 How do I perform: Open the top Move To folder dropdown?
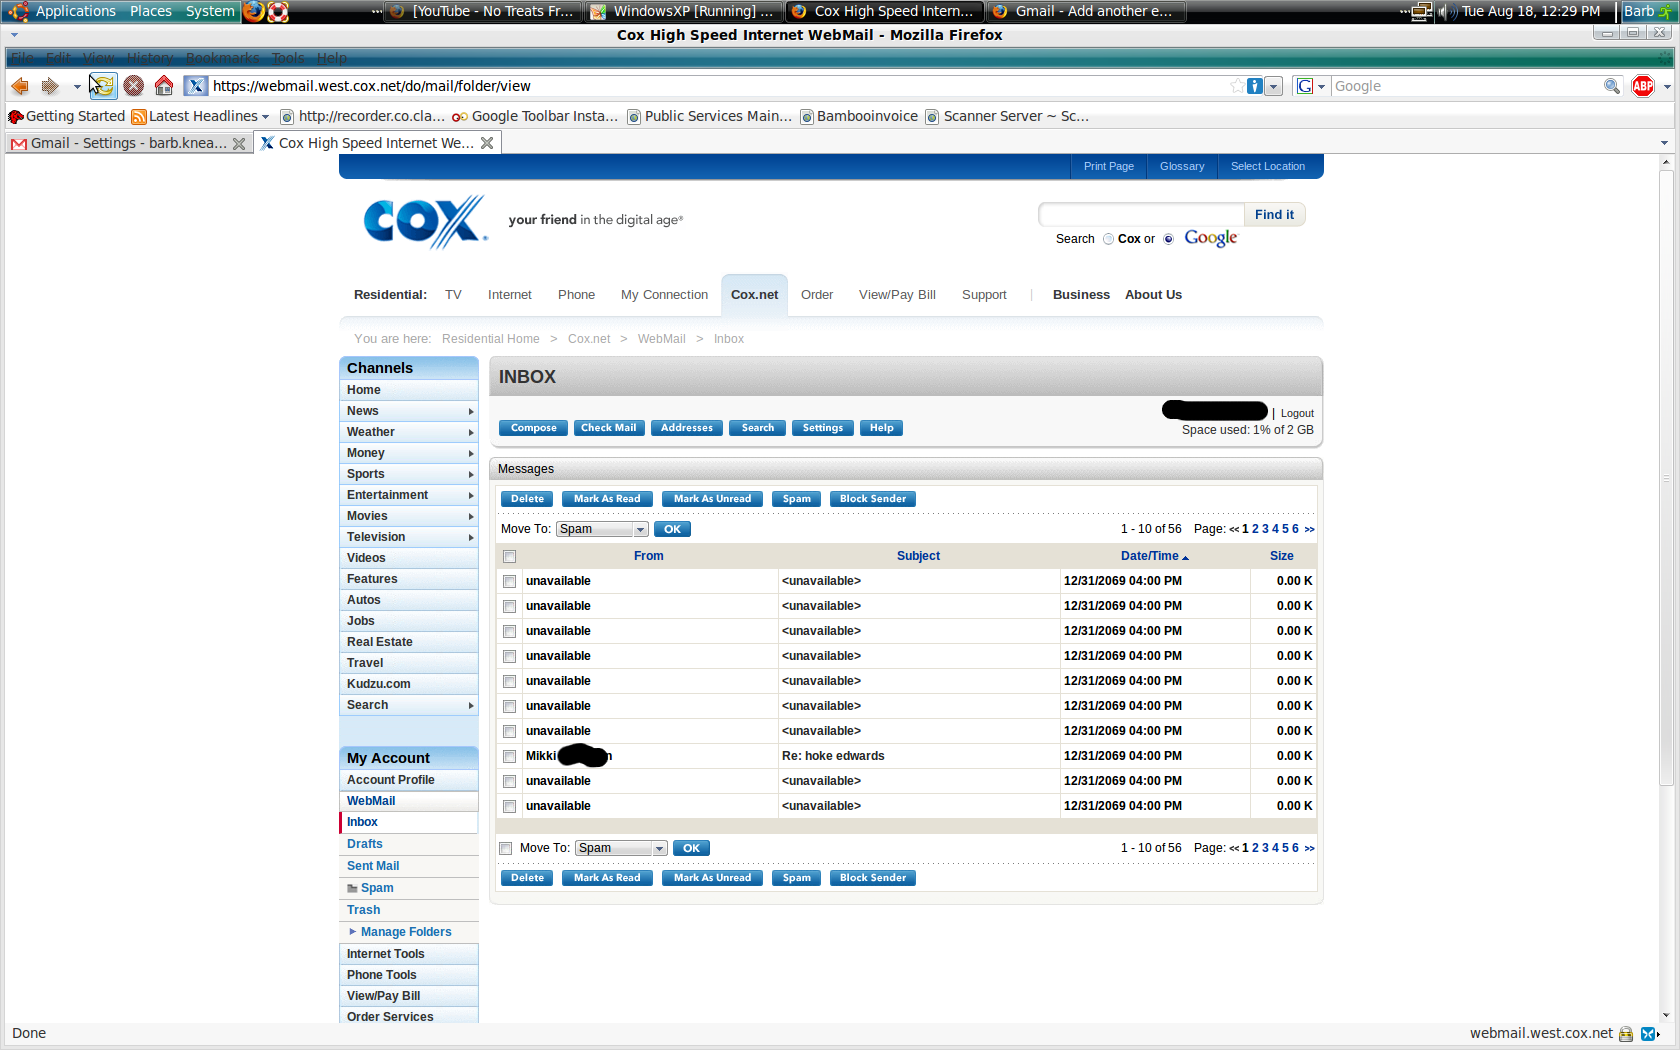coord(602,529)
